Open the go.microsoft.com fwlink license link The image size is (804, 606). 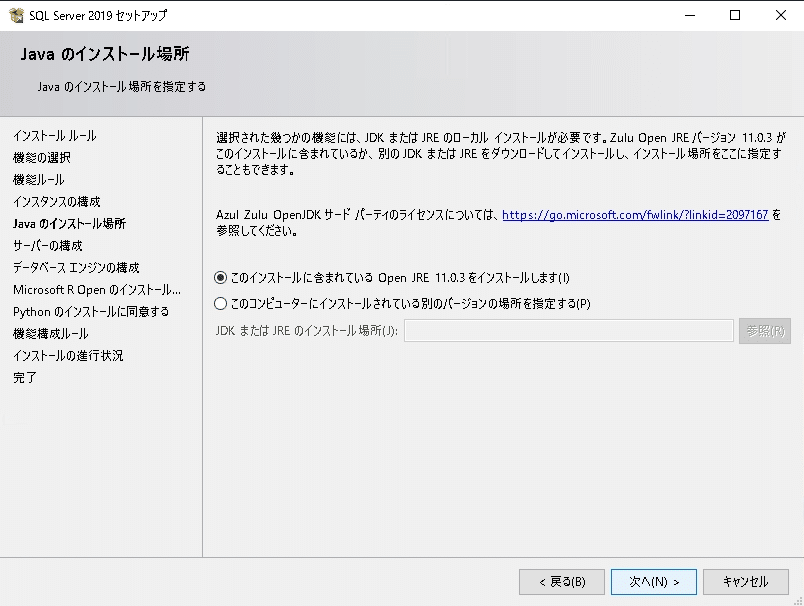pos(635,215)
